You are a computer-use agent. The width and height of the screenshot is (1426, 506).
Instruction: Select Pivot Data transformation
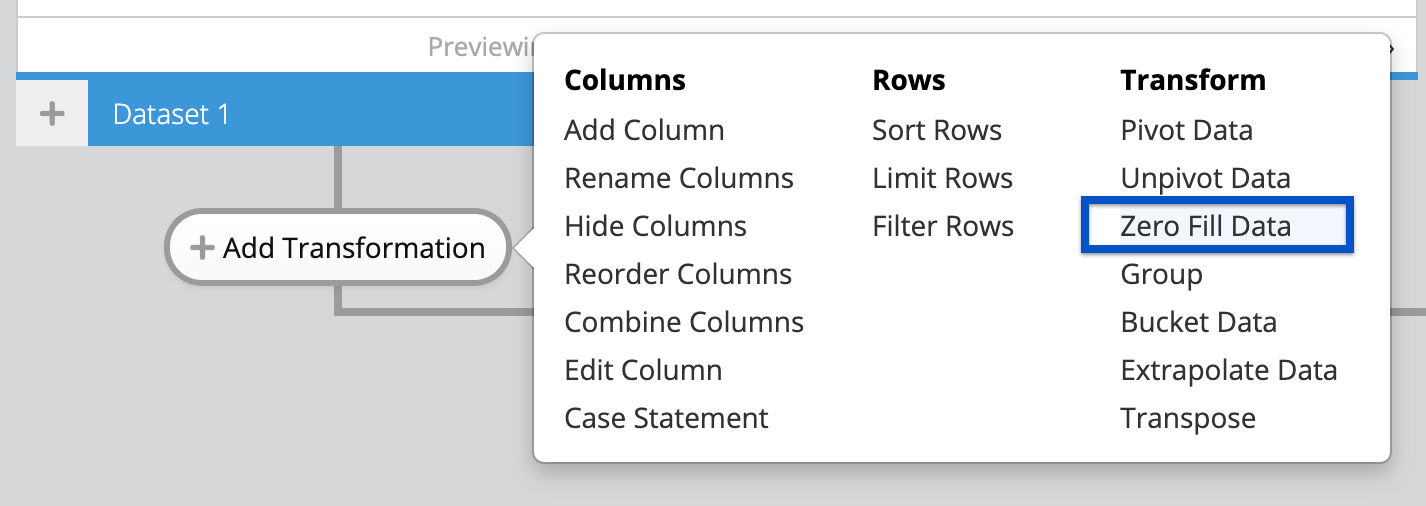(x=1186, y=130)
